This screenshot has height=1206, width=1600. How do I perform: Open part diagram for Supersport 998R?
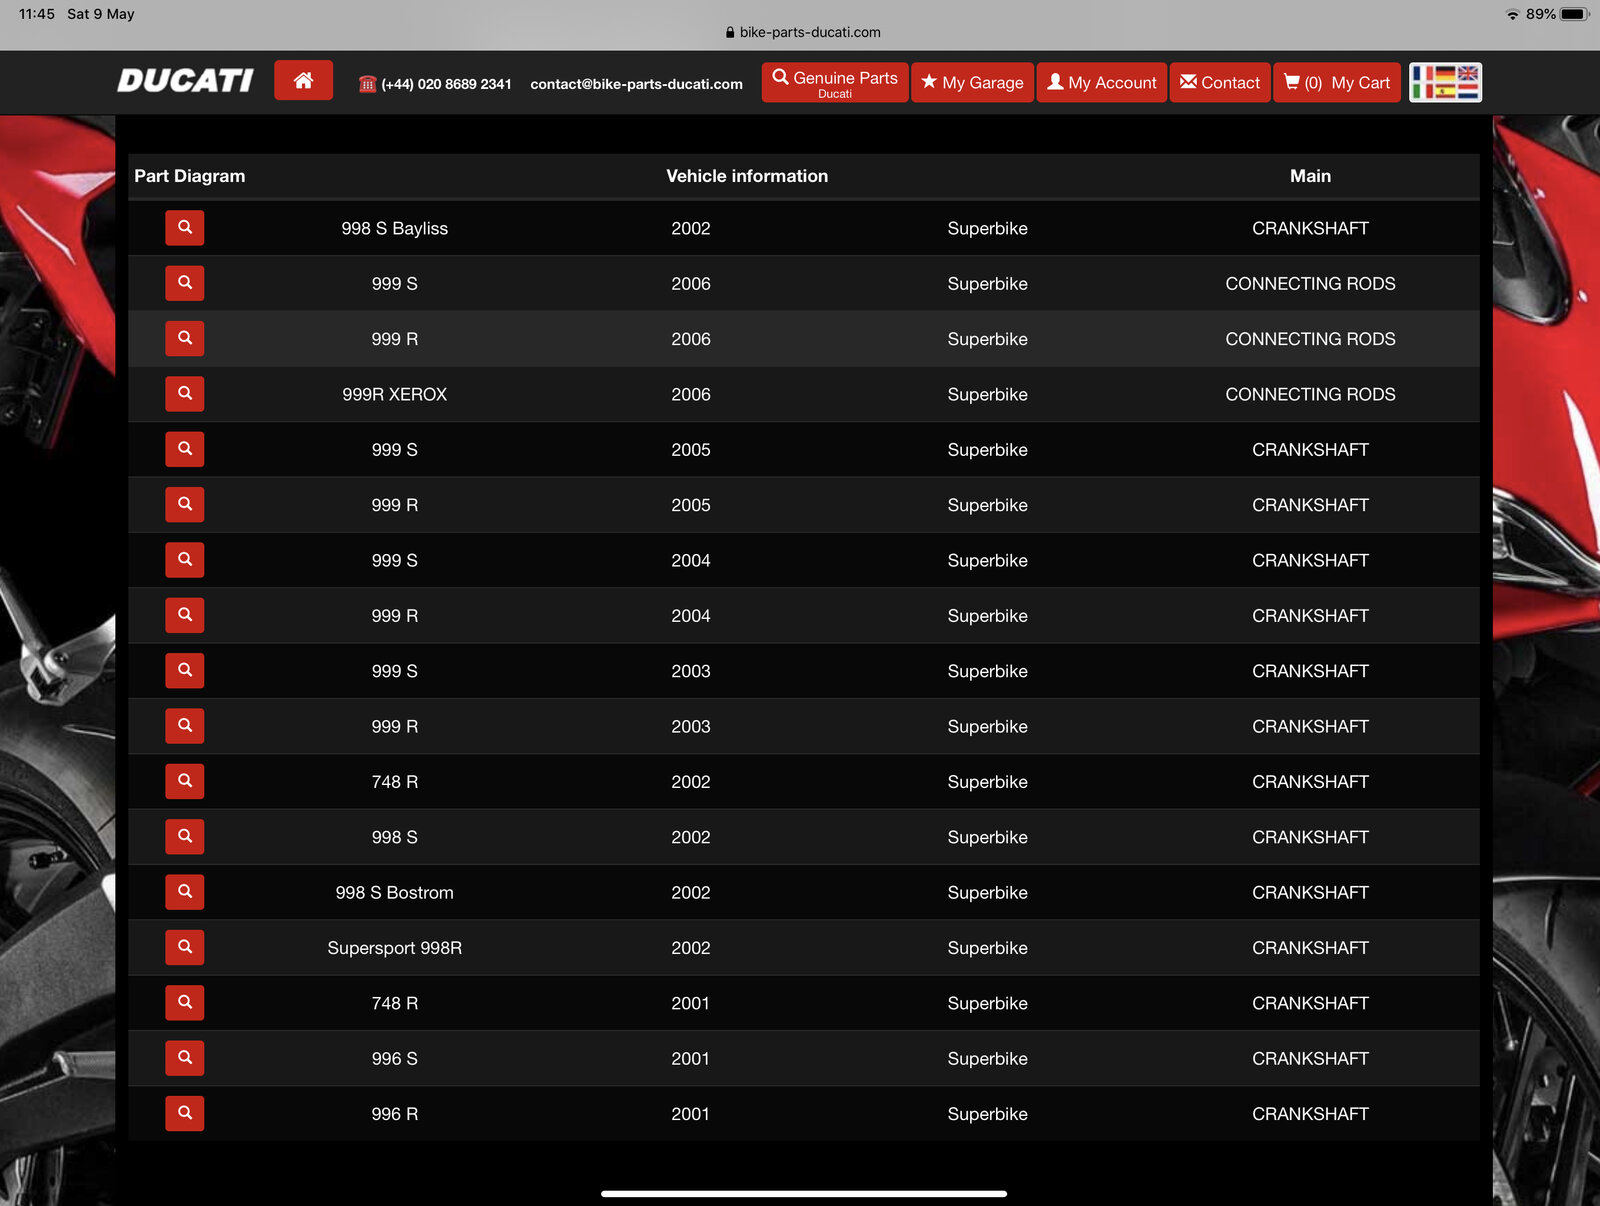point(185,947)
